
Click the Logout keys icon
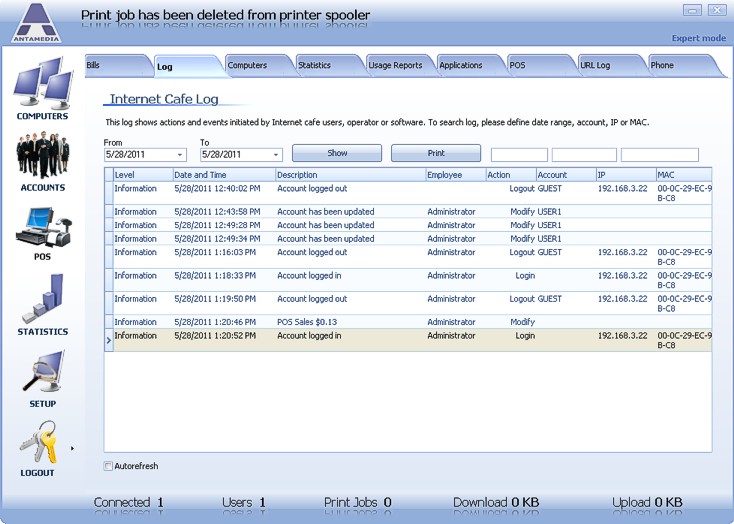point(39,442)
